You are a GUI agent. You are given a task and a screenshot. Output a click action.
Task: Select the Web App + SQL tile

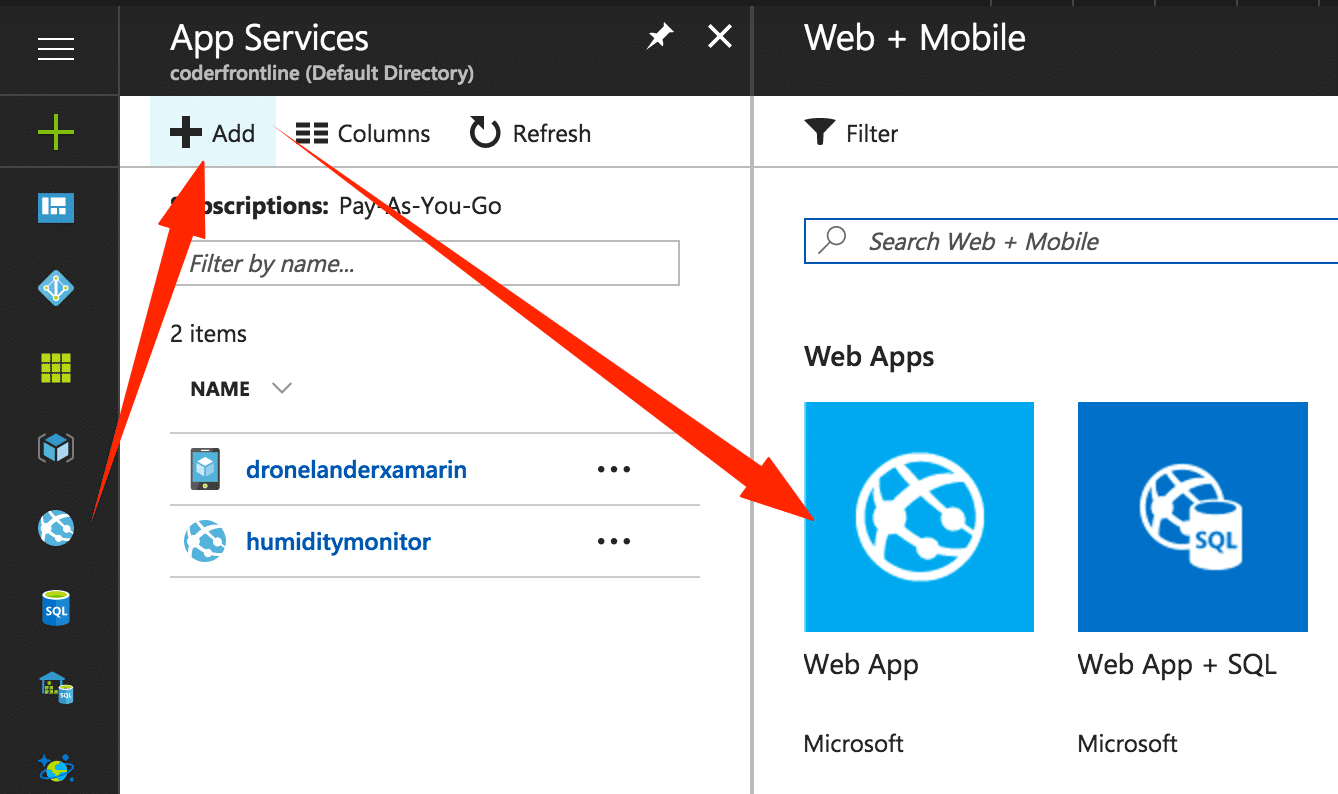1192,517
